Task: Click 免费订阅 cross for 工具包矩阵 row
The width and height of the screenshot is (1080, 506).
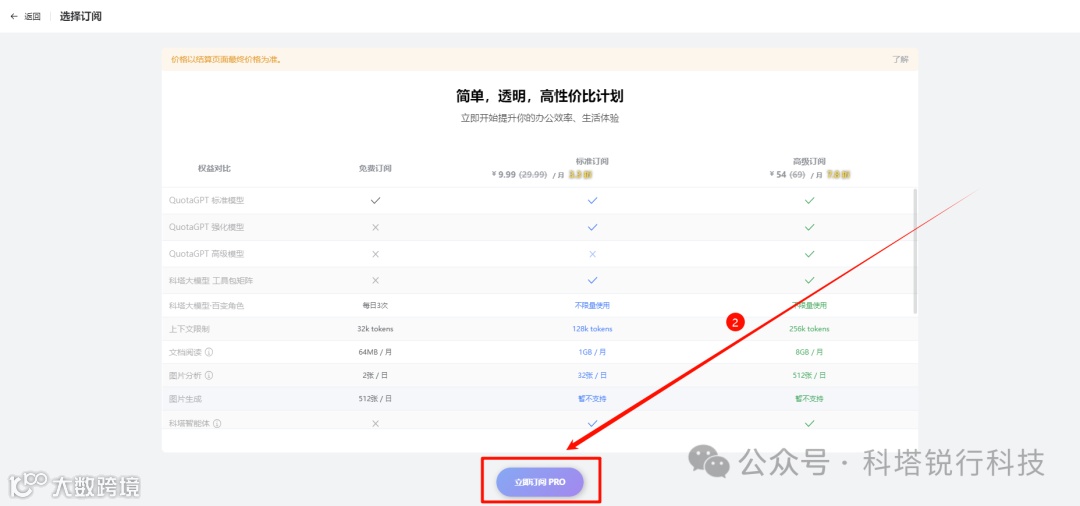Action: click(x=375, y=280)
